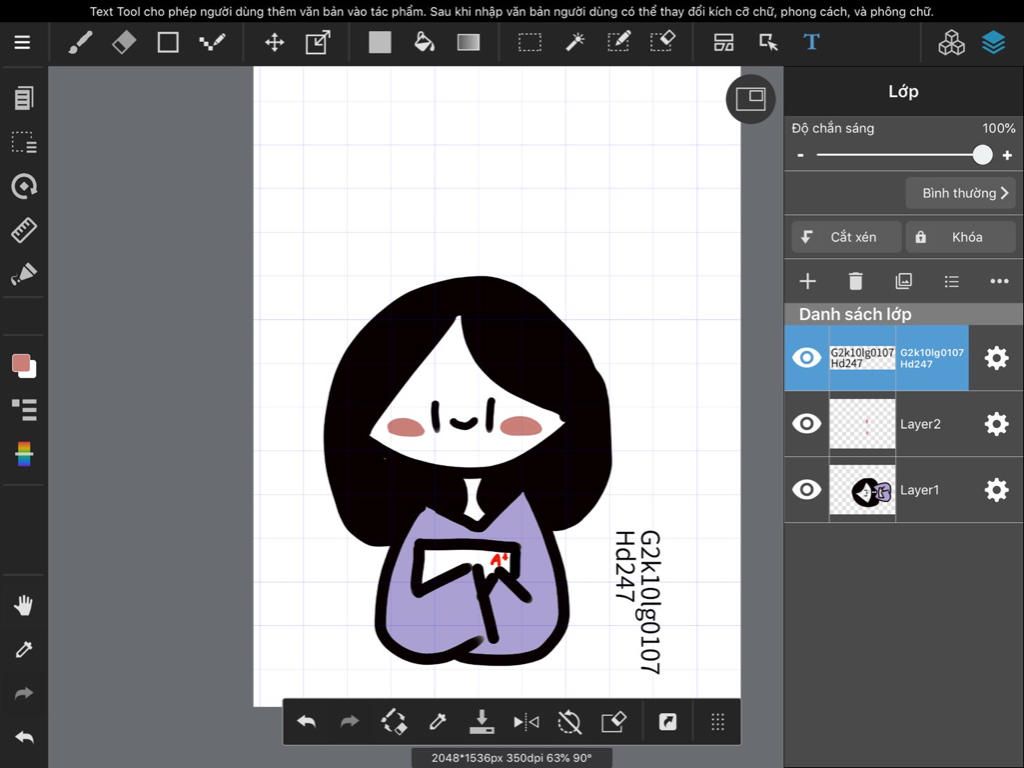Decrease opacity with the minus button
The width and height of the screenshot is (1024, 768).
click(x=801, y=155)
